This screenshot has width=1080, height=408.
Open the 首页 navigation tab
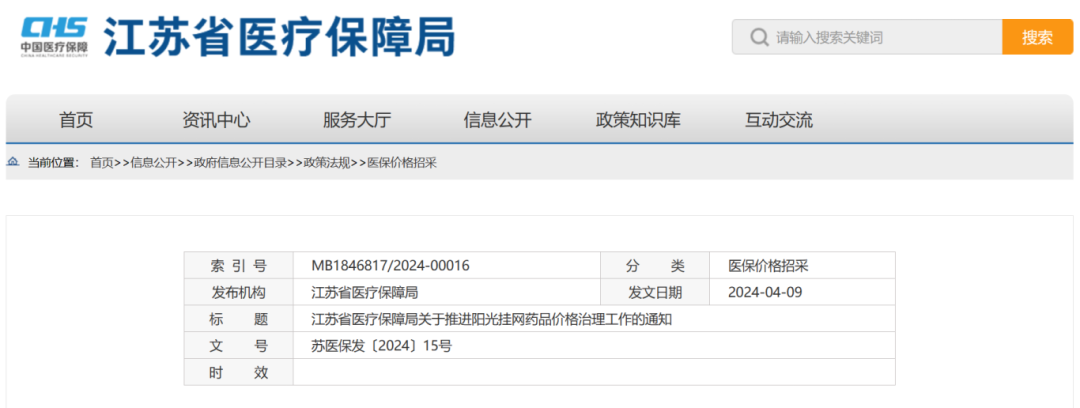76,120
